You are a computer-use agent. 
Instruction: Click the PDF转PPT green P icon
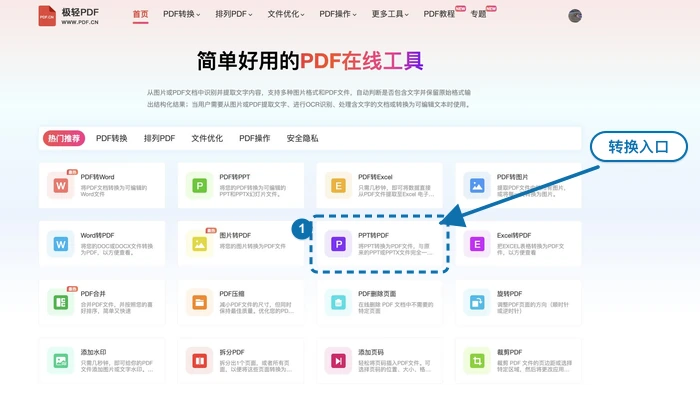[x=200, y=185]
